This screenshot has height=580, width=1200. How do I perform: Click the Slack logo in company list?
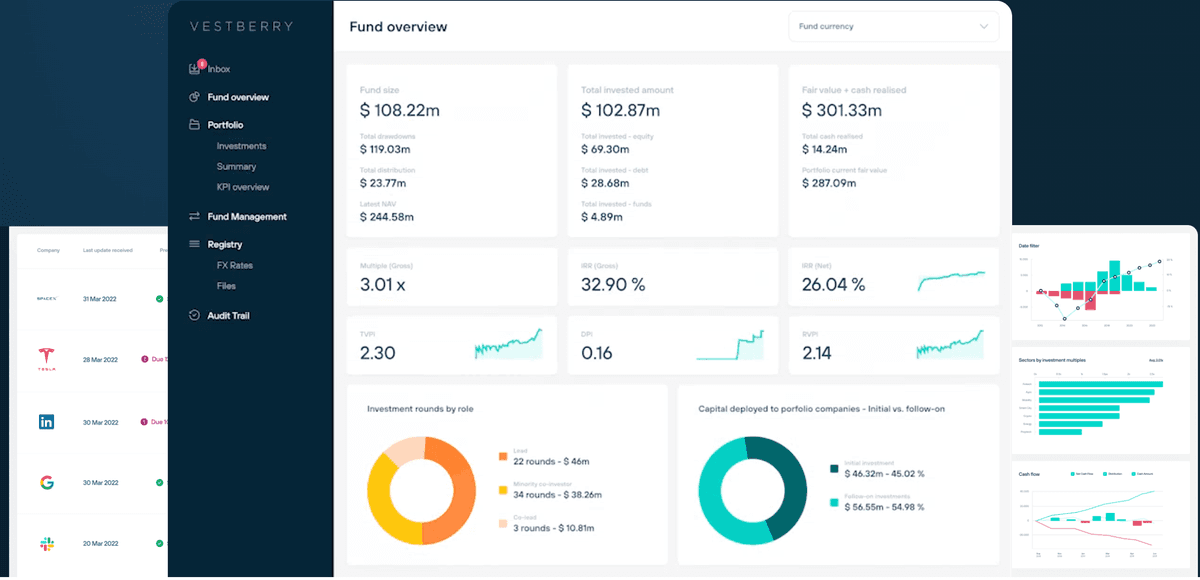pos(46,542)
